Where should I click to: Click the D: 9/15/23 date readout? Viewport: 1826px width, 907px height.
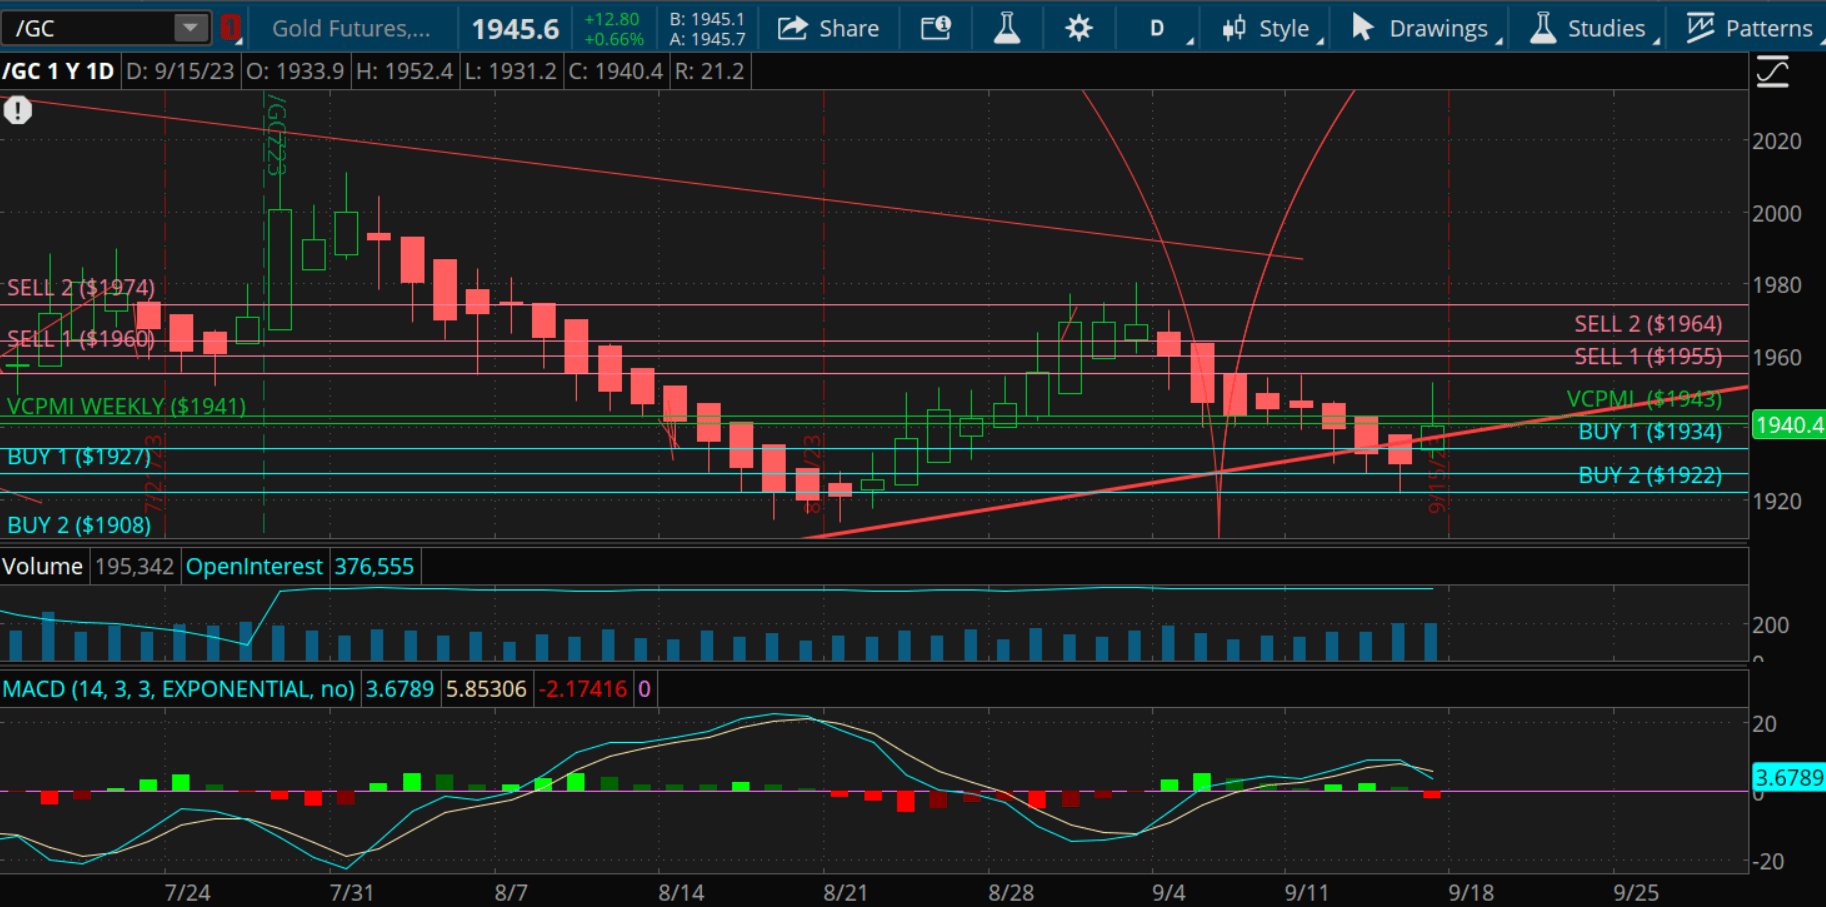pos(180,72)
